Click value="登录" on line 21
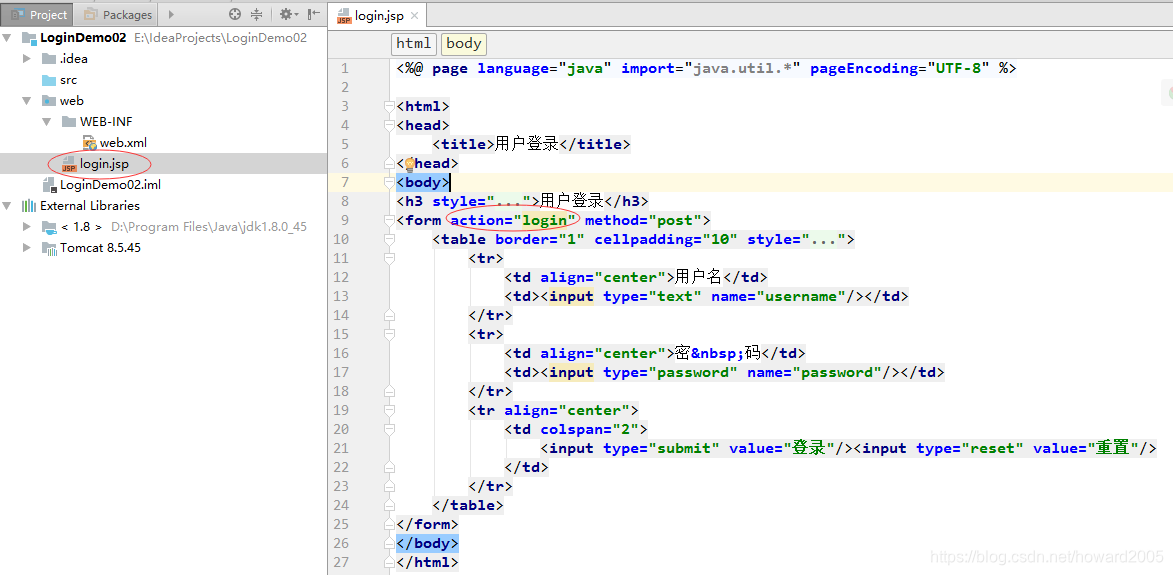The height and width of the screenshot is (575, 1173). click(x=782, y=448)
